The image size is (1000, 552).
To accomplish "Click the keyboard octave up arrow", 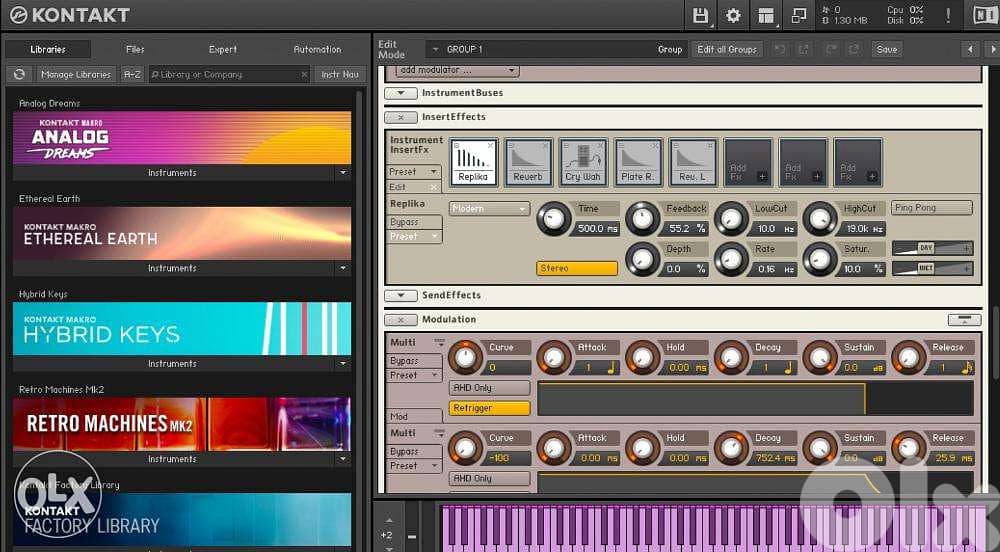I will pos(389,521).
